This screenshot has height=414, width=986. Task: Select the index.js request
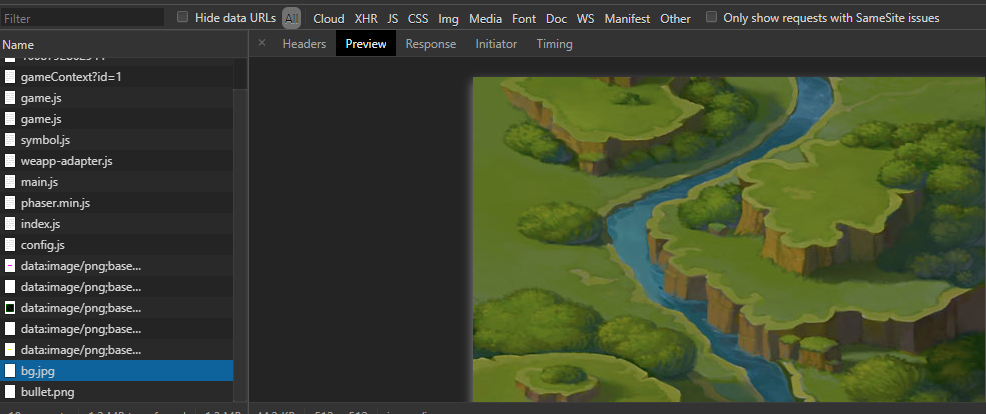[116, 224]
